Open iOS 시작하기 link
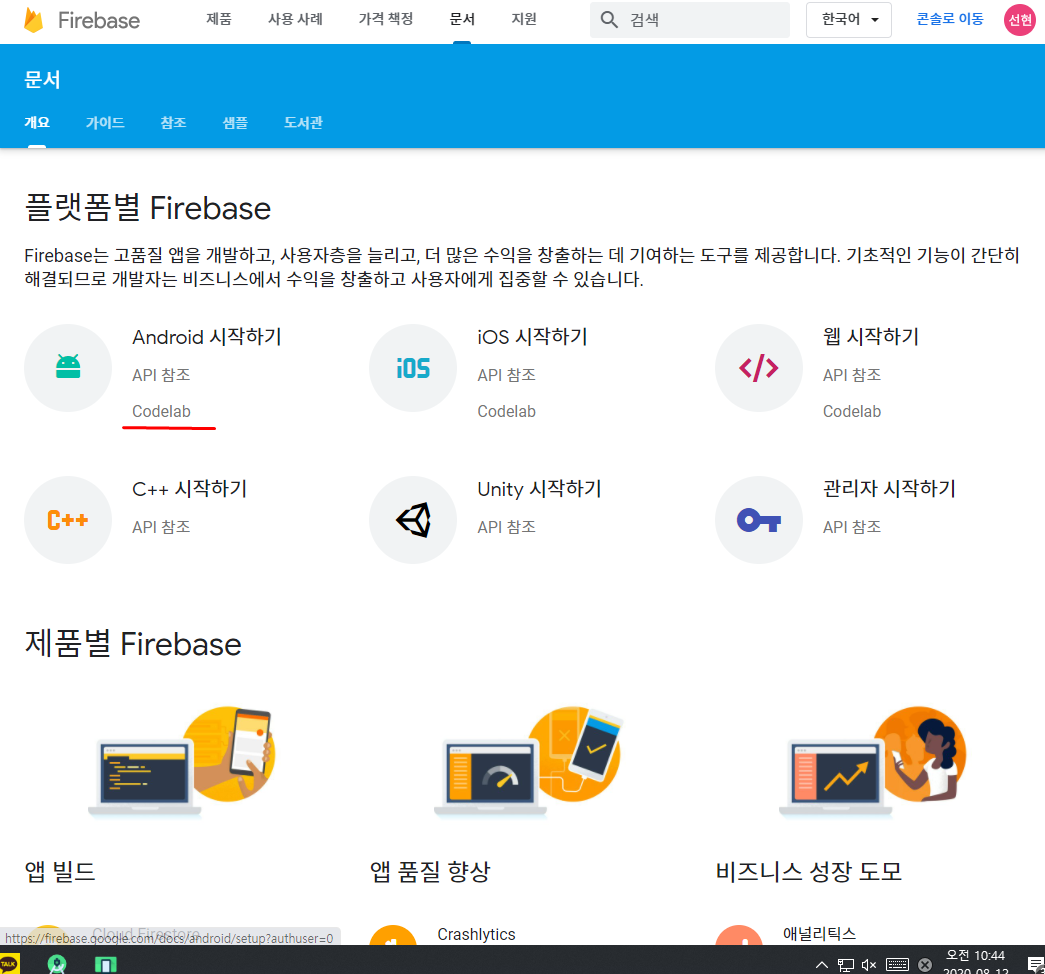This screenshot has width=1045, height=974. tap(532, 337)
